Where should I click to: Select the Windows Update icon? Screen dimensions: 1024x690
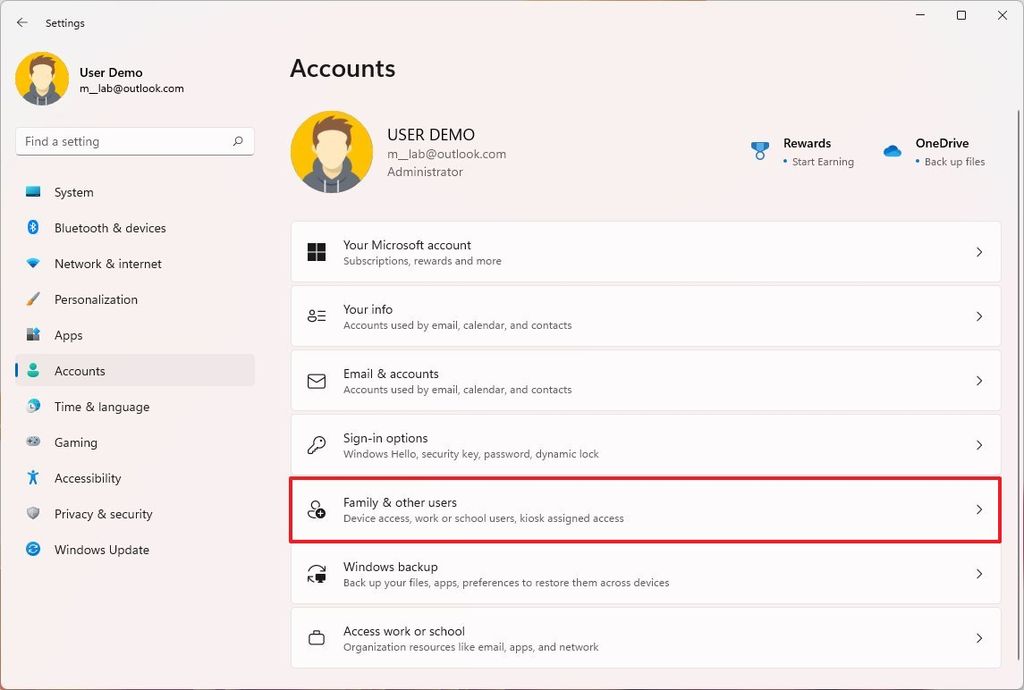[x=33, y=549]
